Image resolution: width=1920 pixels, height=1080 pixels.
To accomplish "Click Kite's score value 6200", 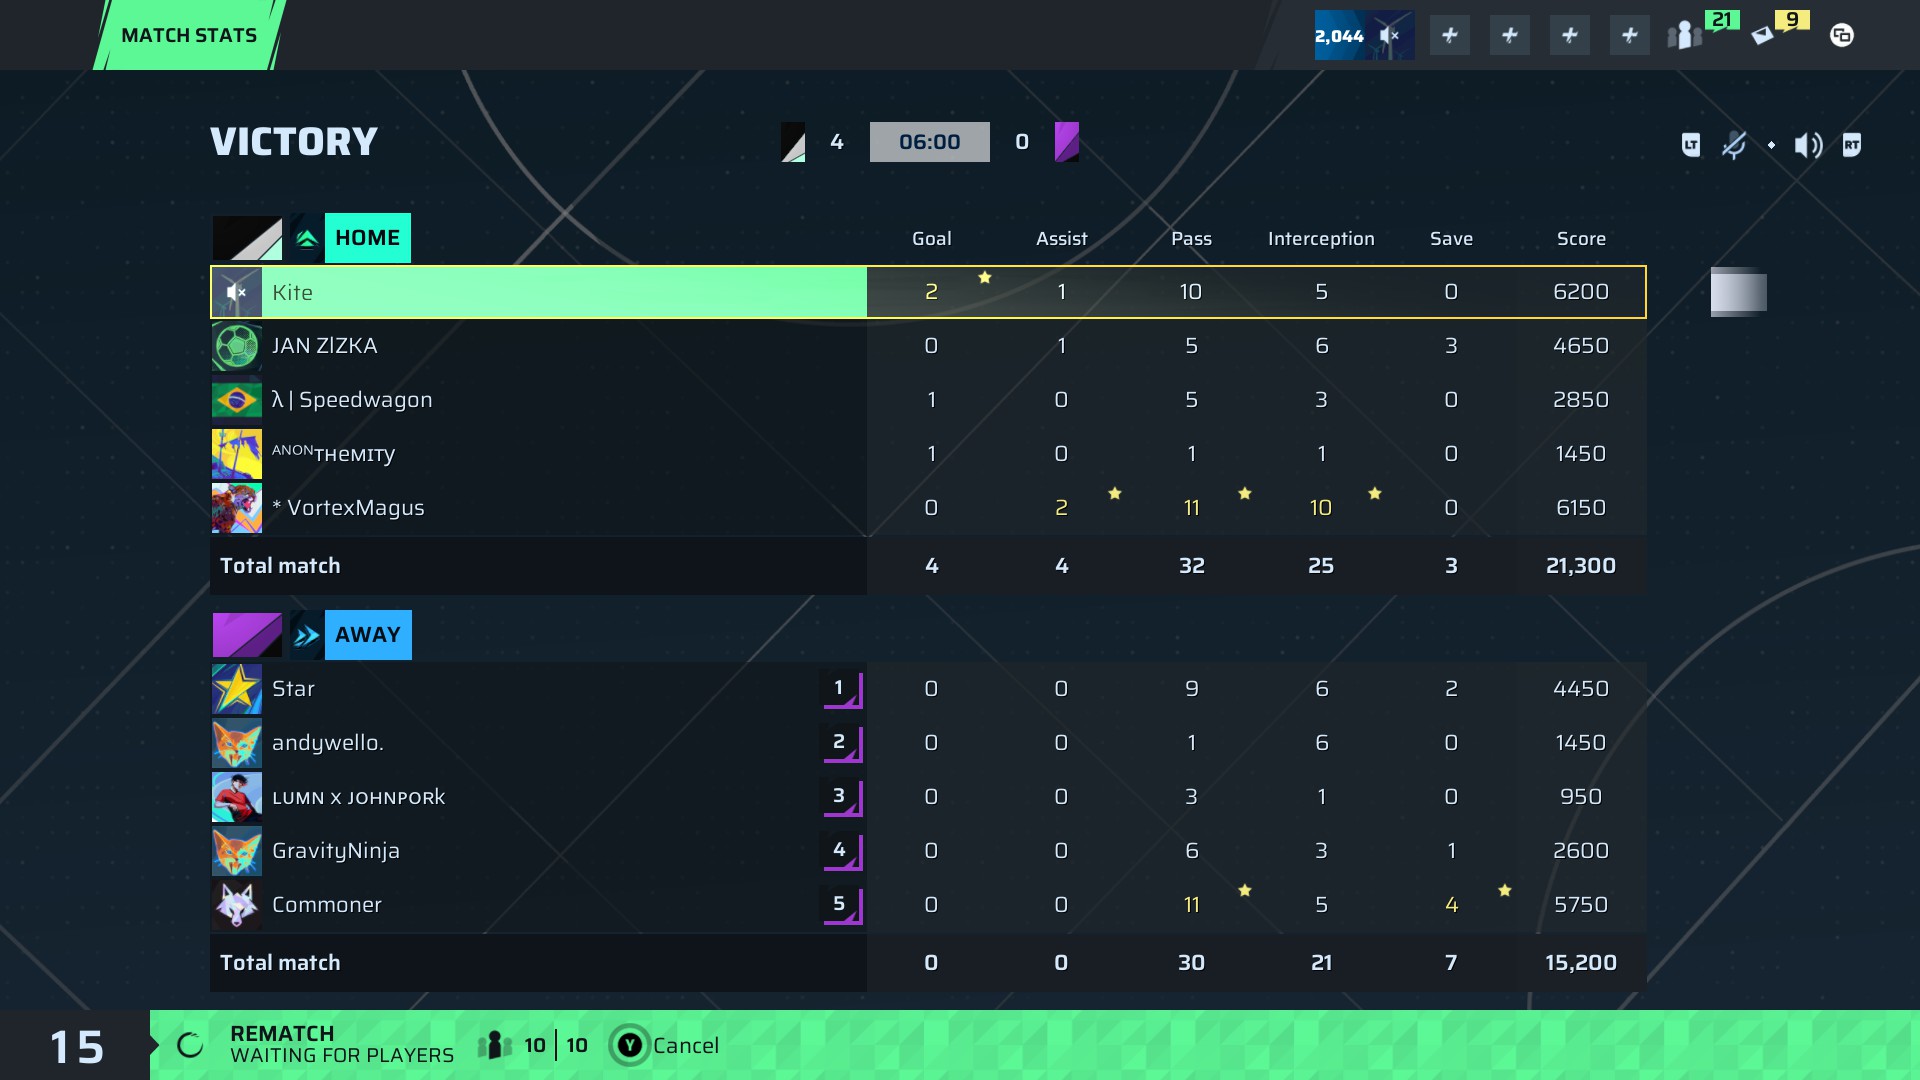I will [1581, 292].
